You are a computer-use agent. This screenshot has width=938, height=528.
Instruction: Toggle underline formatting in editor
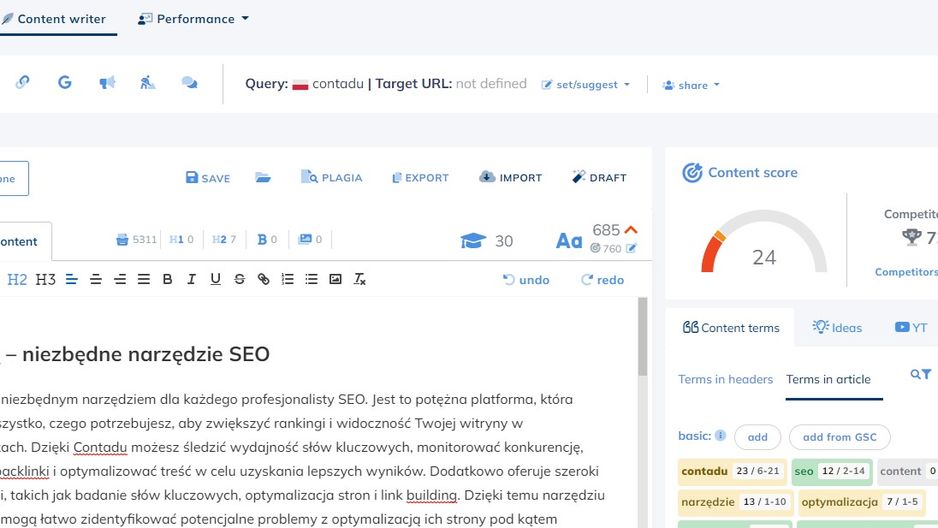pyautogui.click(x=215, y=279)
